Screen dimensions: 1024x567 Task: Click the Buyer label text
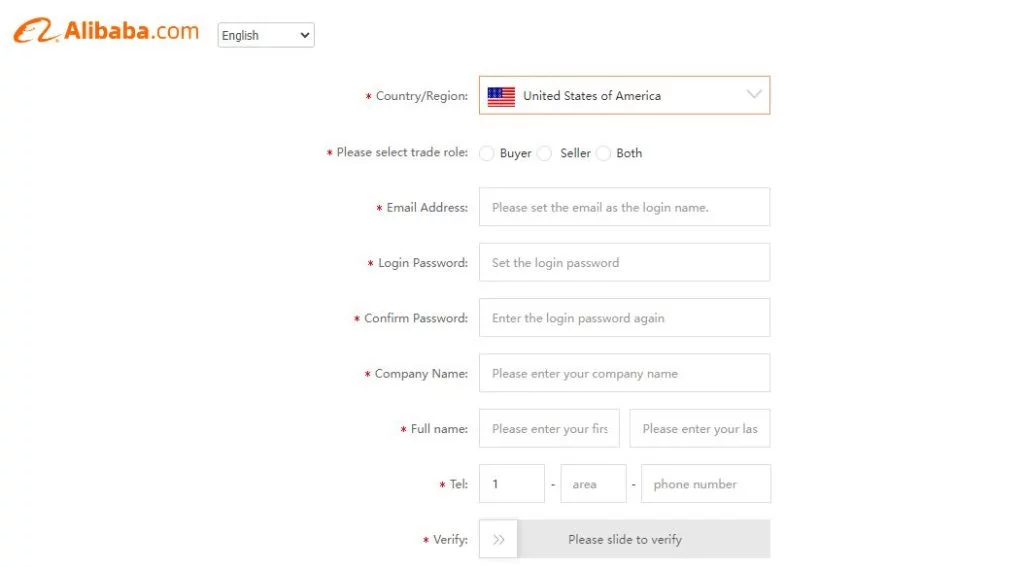coord(516,153)
